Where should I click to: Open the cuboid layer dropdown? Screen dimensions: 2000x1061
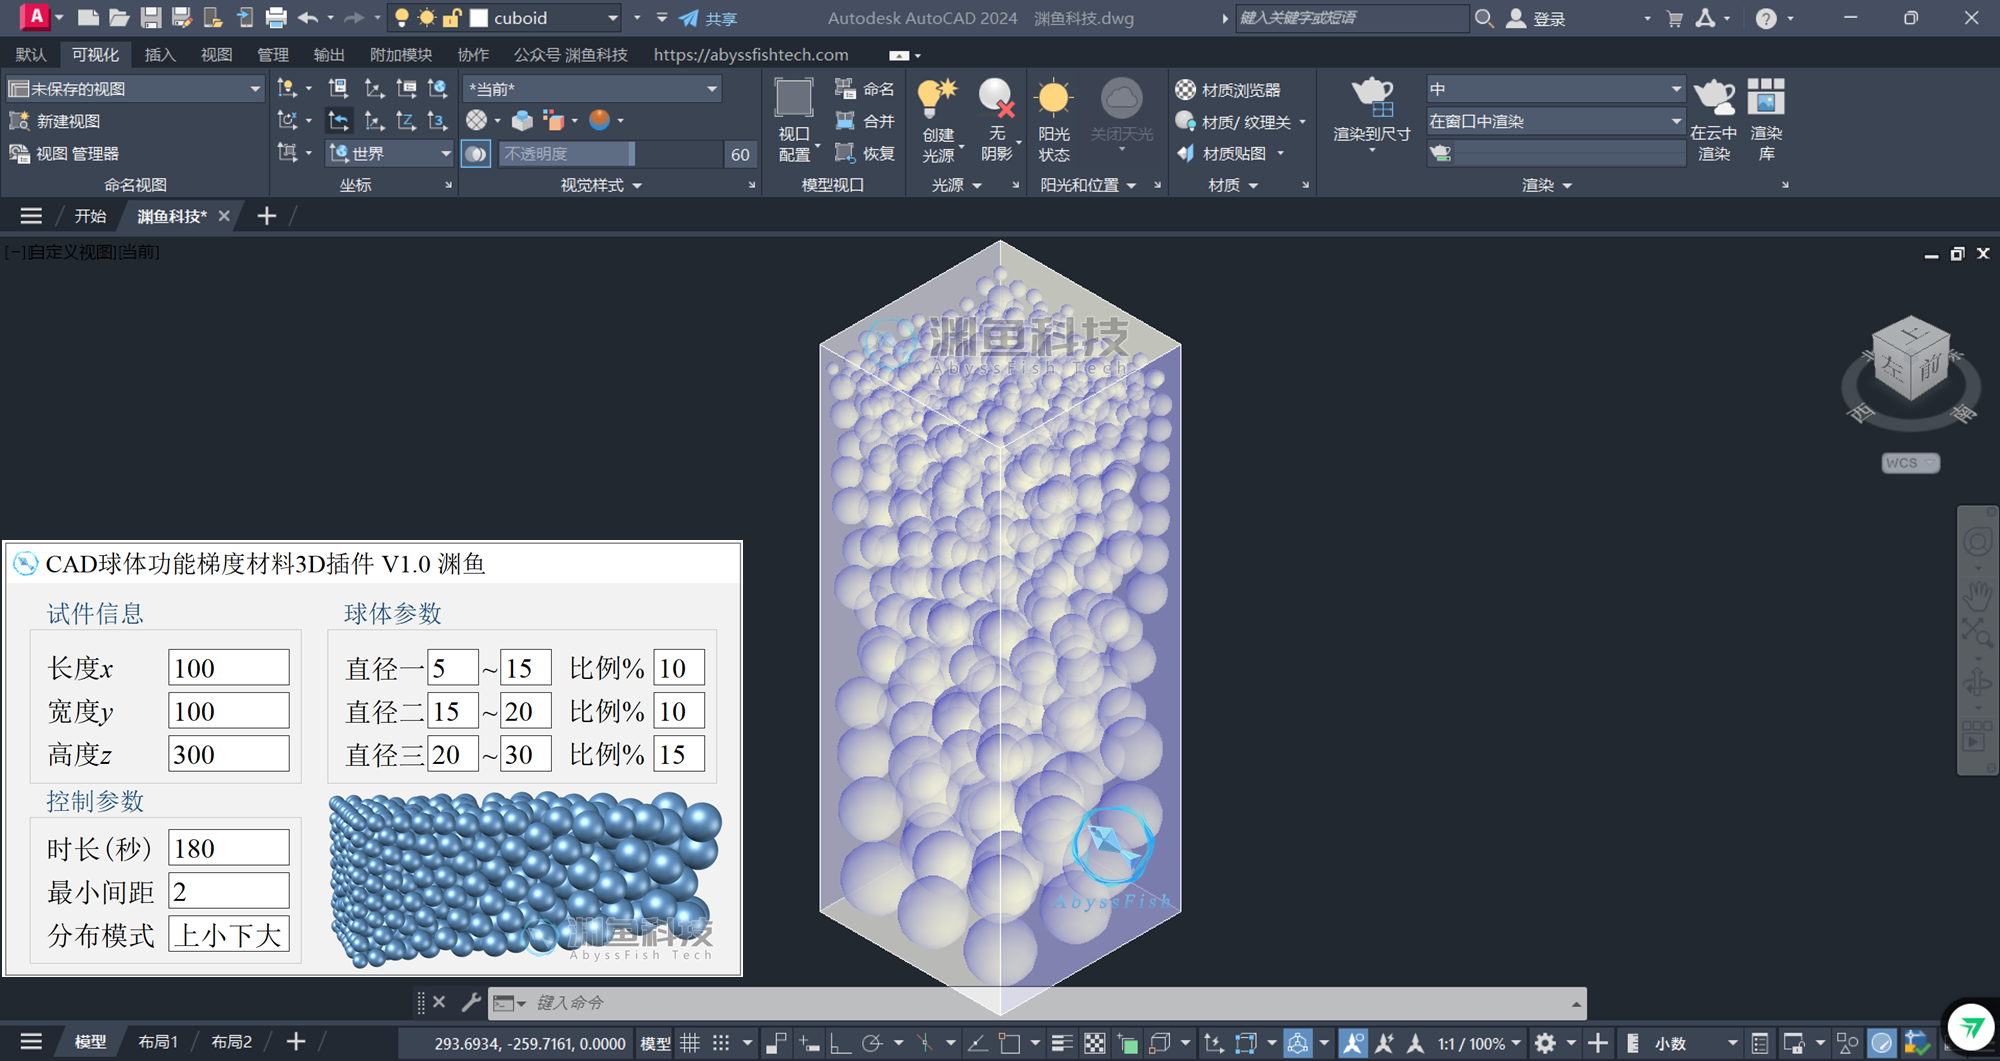613,18
